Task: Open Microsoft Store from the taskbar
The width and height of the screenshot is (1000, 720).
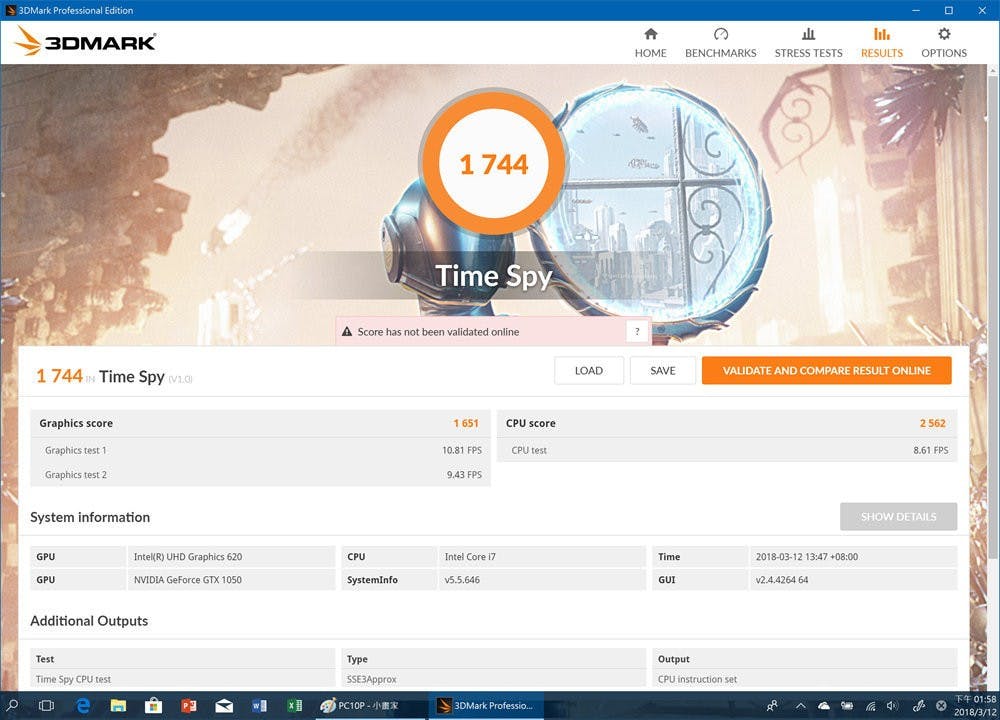Action: [x=153, y=705]
